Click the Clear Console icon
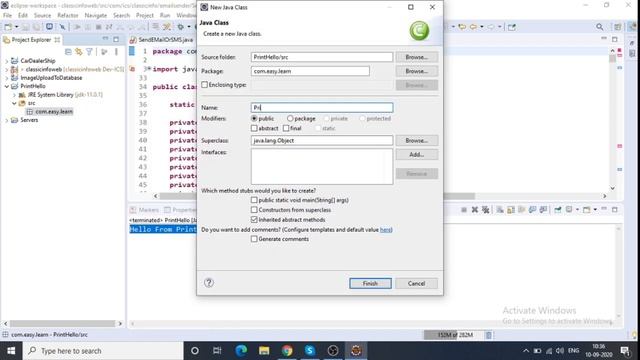This screenshot has height=360, width=640. coord(500,210)
